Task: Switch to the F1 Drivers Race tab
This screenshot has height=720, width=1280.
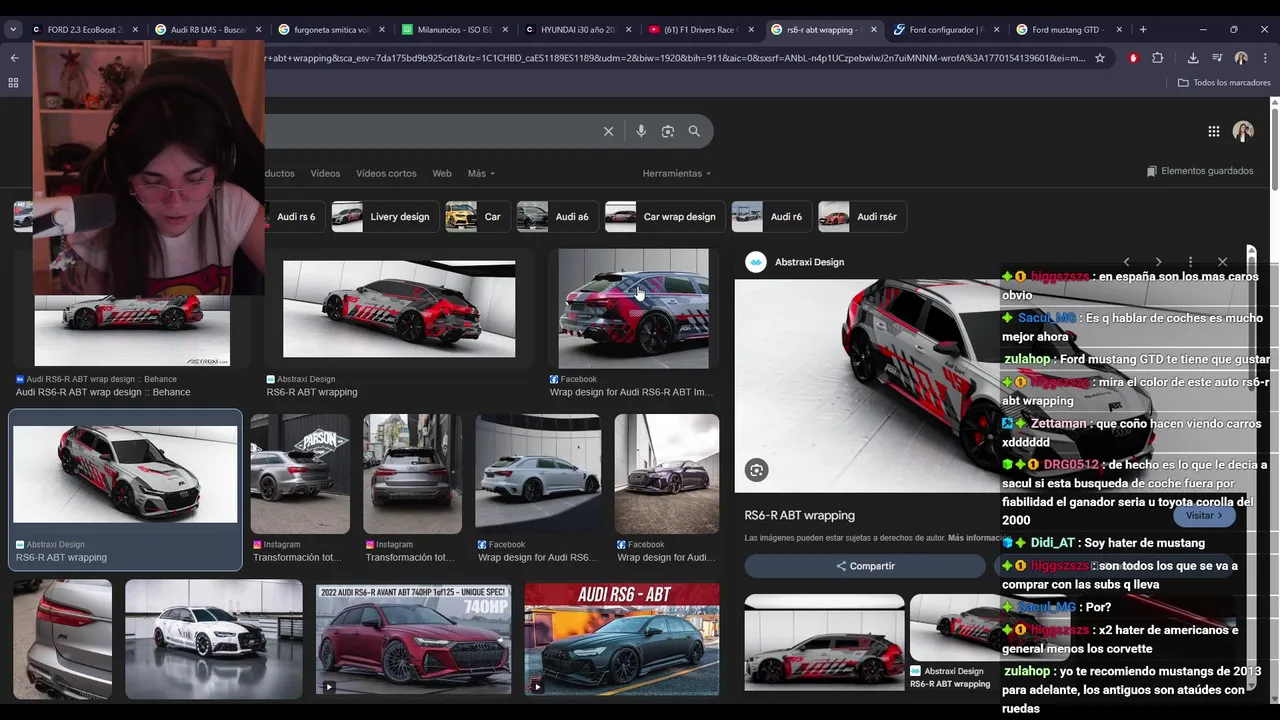Action: (x=700, y=30)
